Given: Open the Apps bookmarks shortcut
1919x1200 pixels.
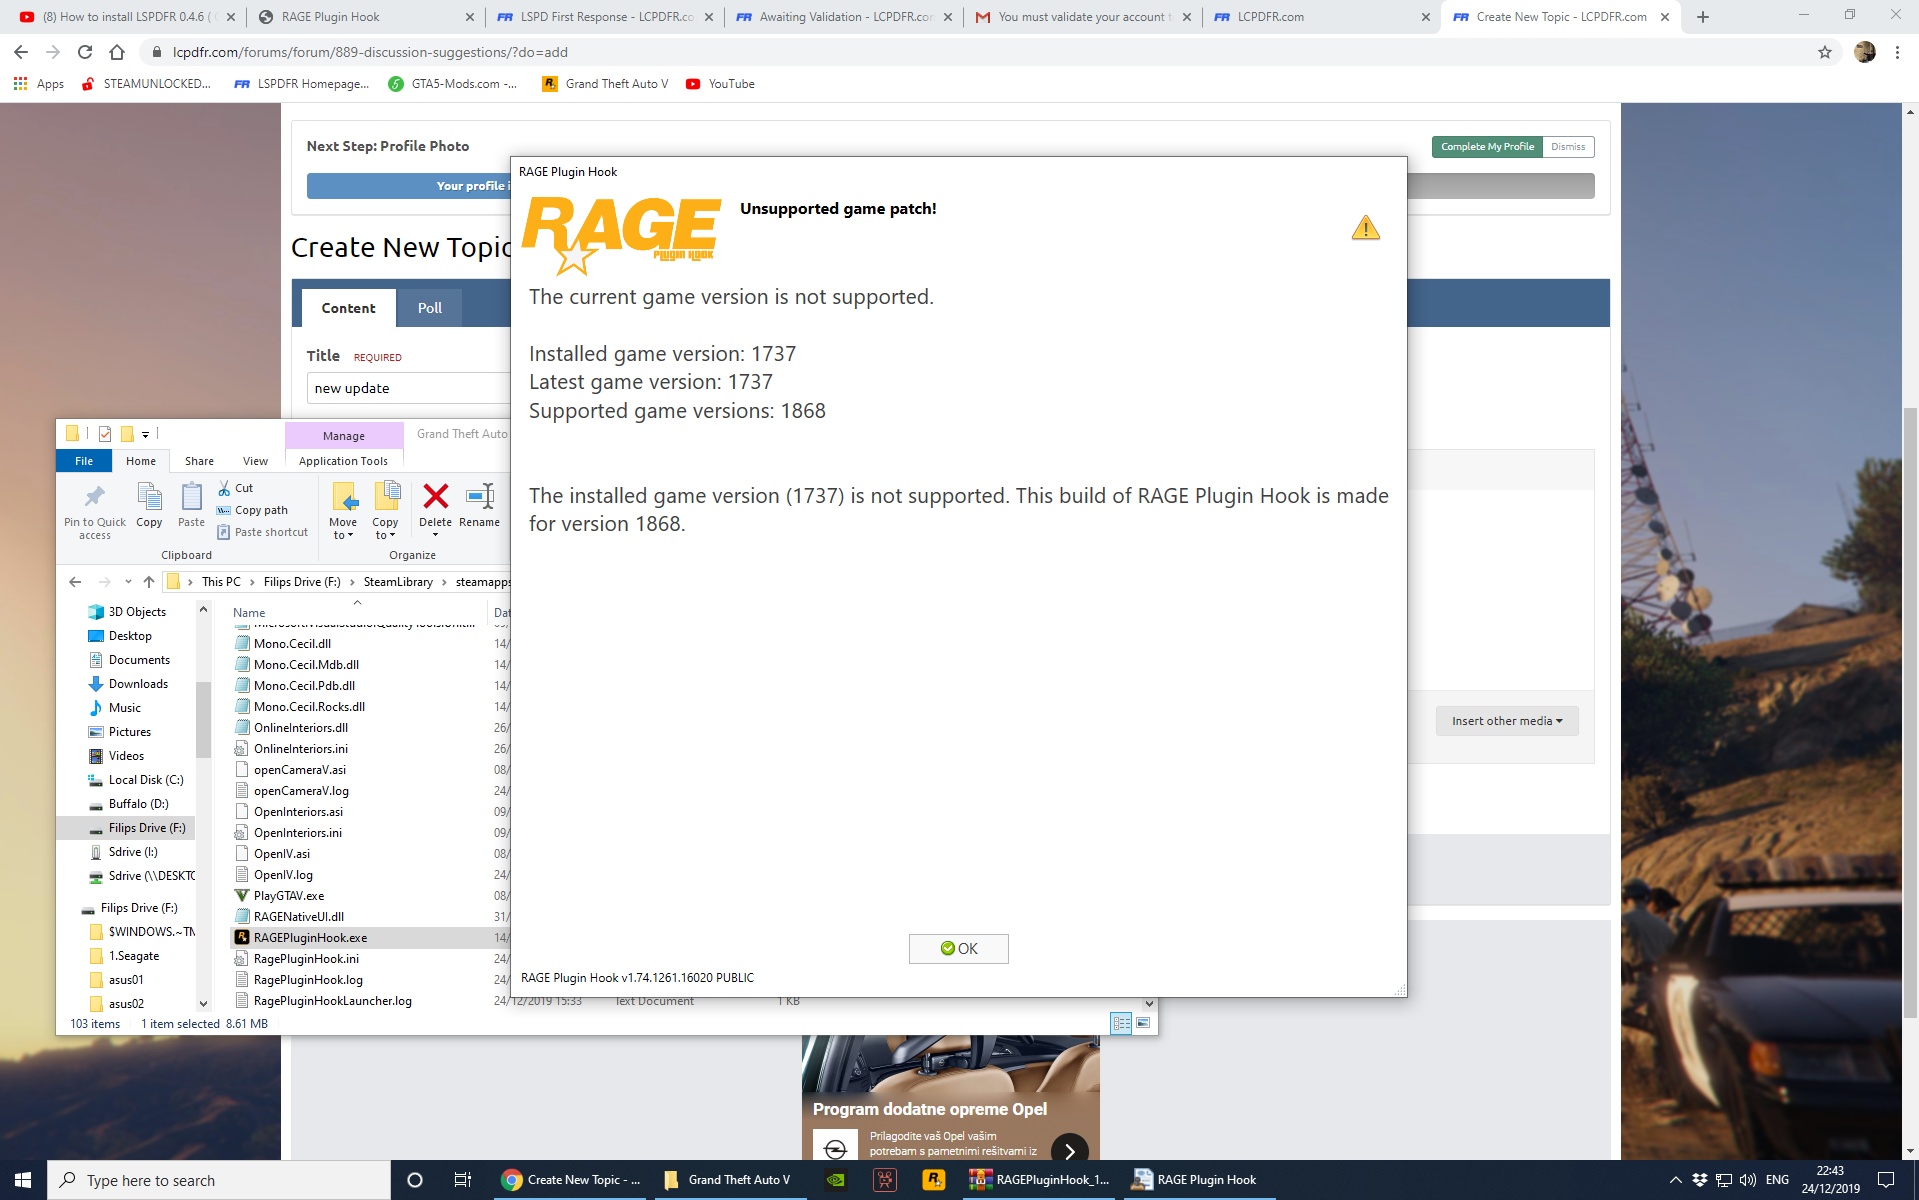Looking at the screenshot, I should 39,84.
